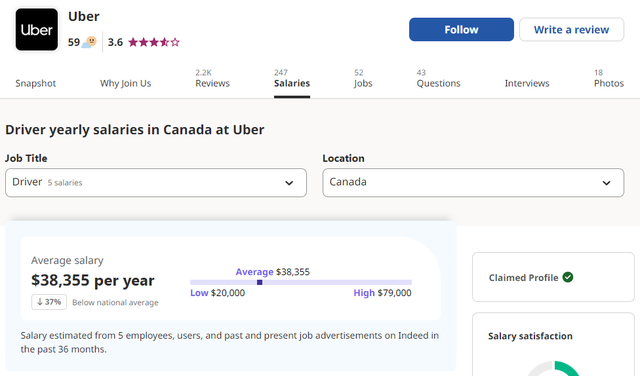The image size is (640, 376).
Task: Click the 'Salary satisfaction' heading
Action: 530,336
